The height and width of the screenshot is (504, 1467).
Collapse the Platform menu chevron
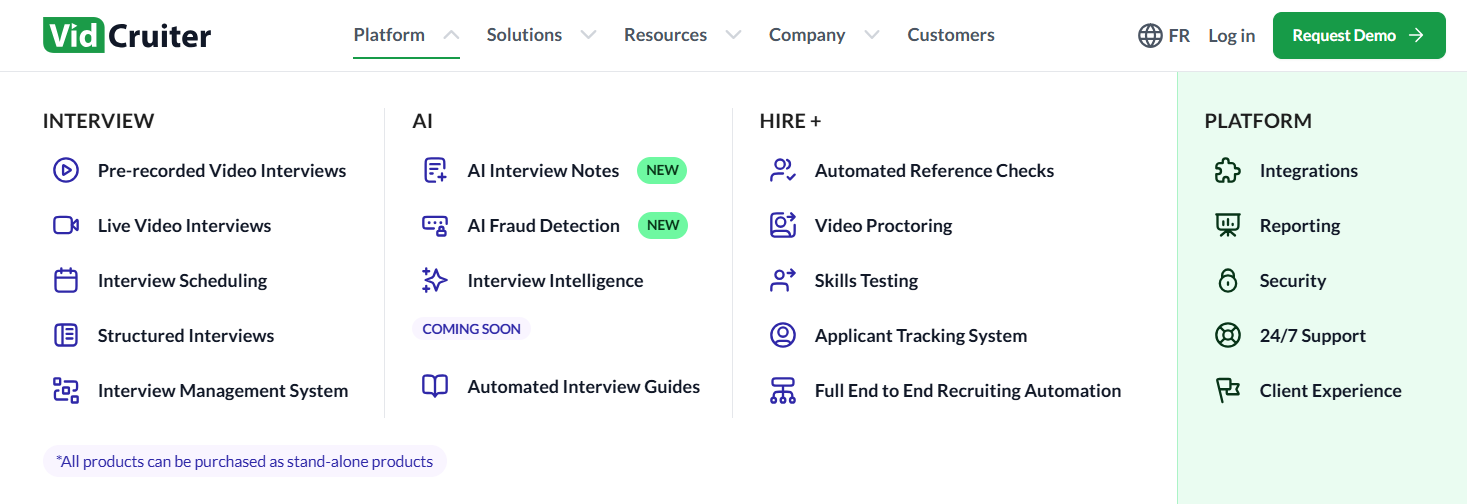coord(451,35)
